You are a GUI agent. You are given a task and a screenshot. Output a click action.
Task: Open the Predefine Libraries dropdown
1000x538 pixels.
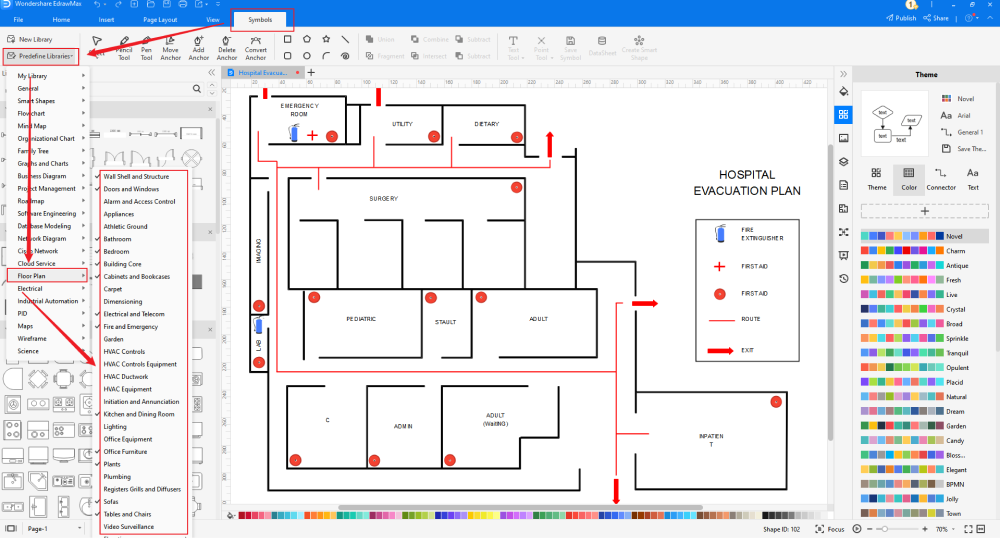[41, 56]
